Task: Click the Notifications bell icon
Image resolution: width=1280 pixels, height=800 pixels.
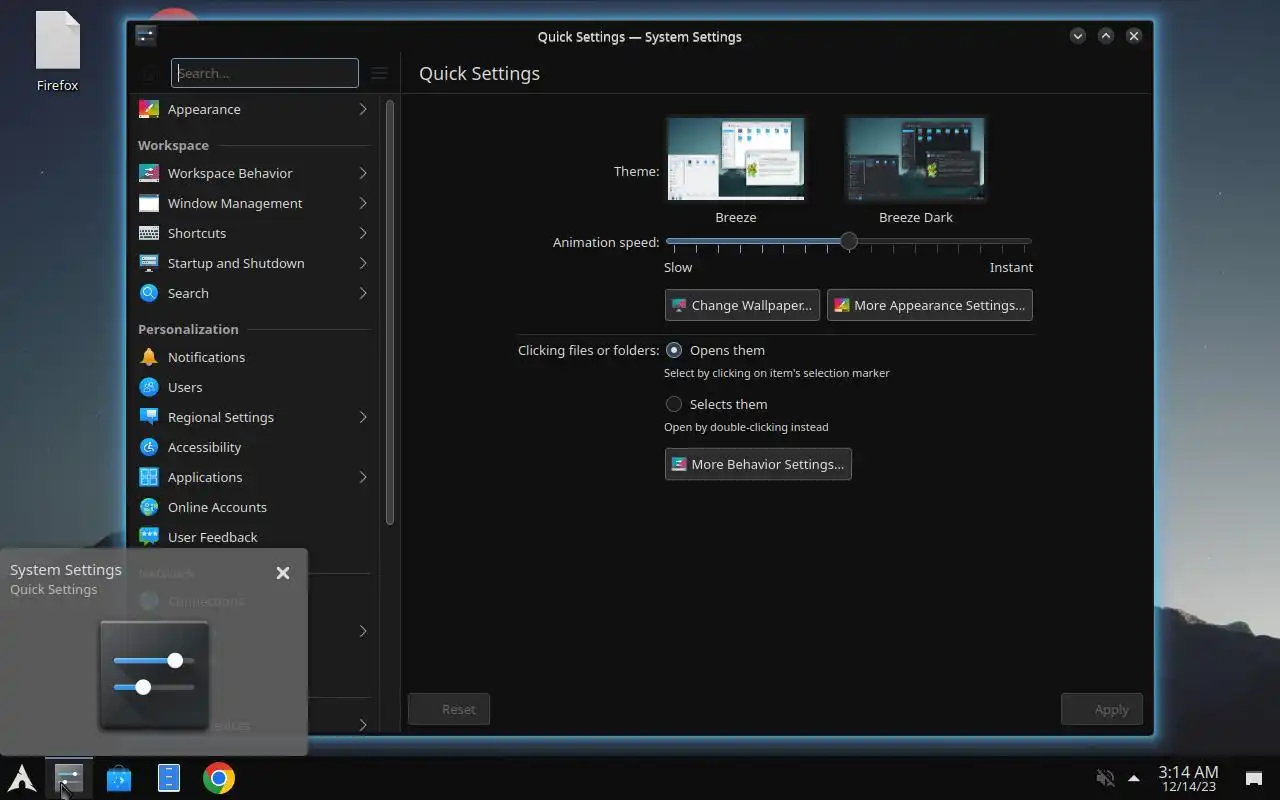Action: (x=149, y=357)
